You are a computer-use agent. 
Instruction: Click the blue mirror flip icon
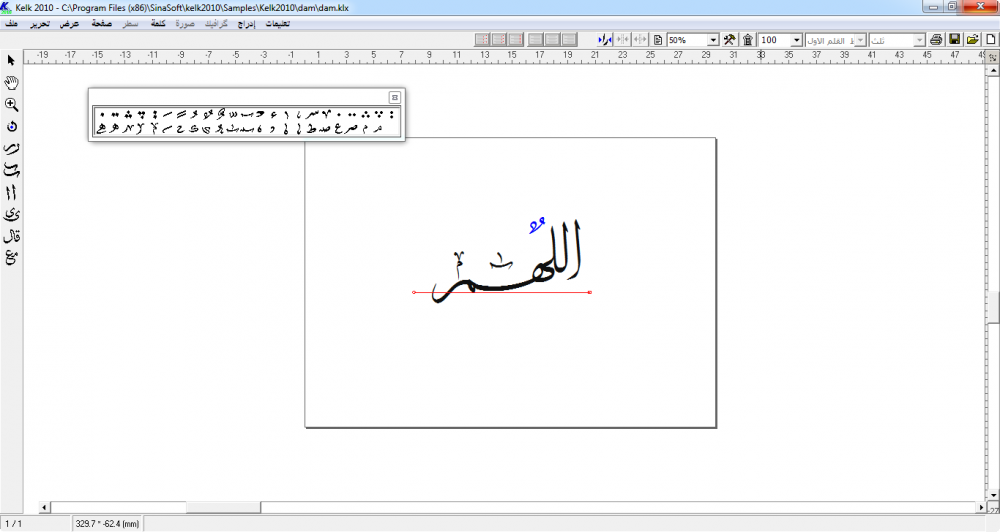tap(604, 39)
